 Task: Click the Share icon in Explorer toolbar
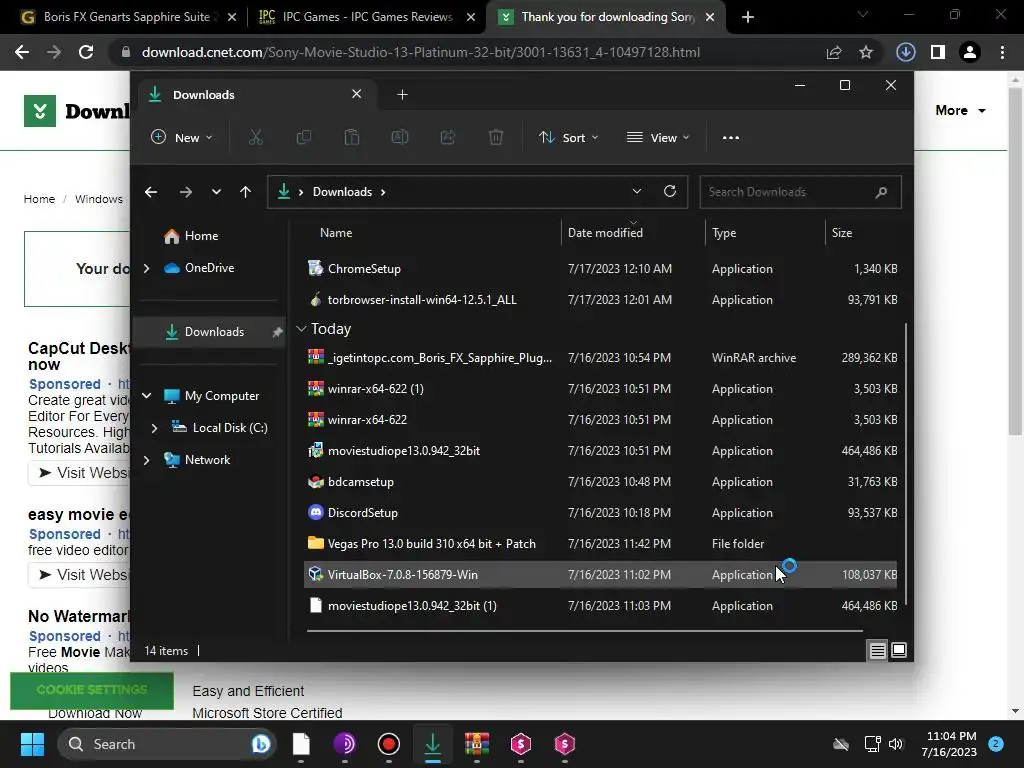click(x=448, y=137)
